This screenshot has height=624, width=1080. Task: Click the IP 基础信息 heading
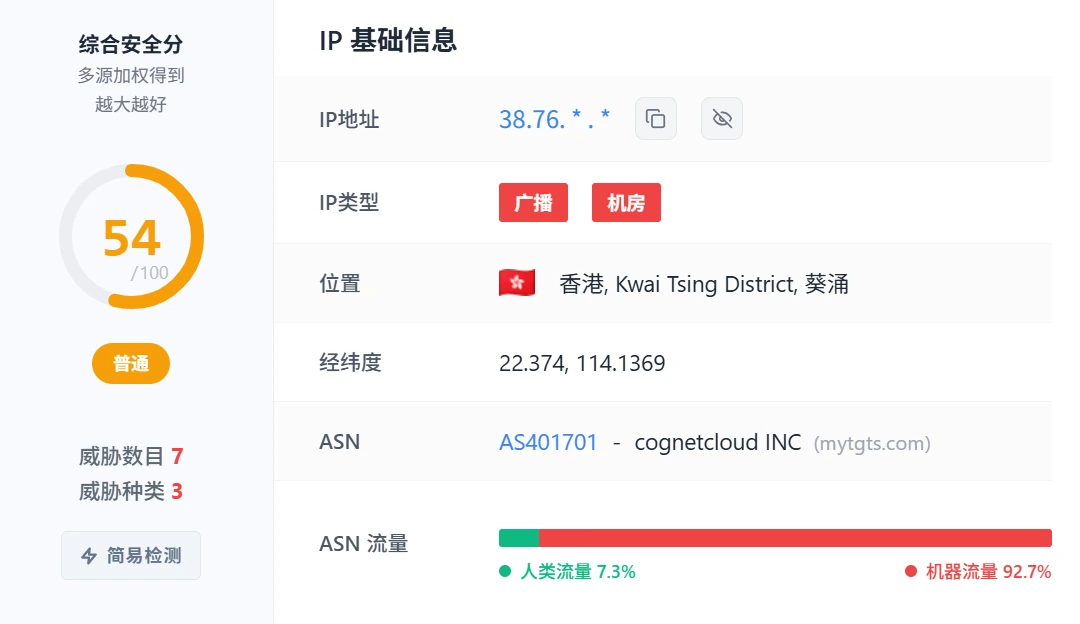388,40
